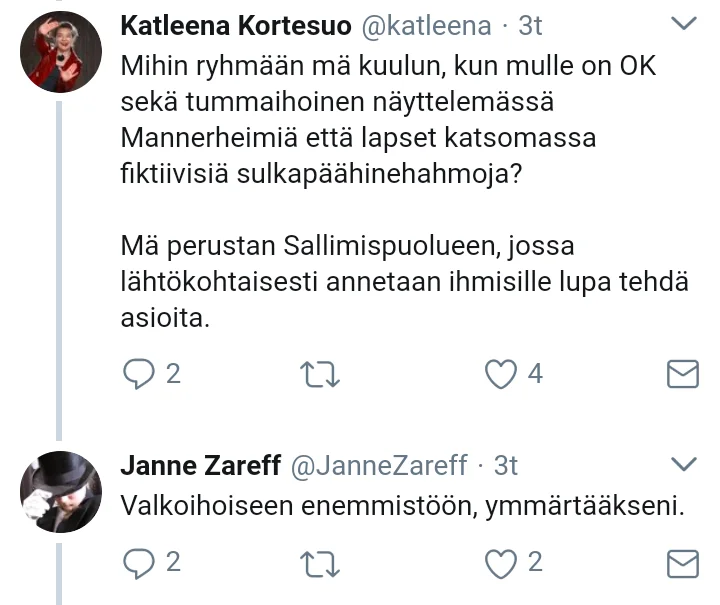
Task: Open Janne Zareff's profile by name
Action: (x=199, y=465)
